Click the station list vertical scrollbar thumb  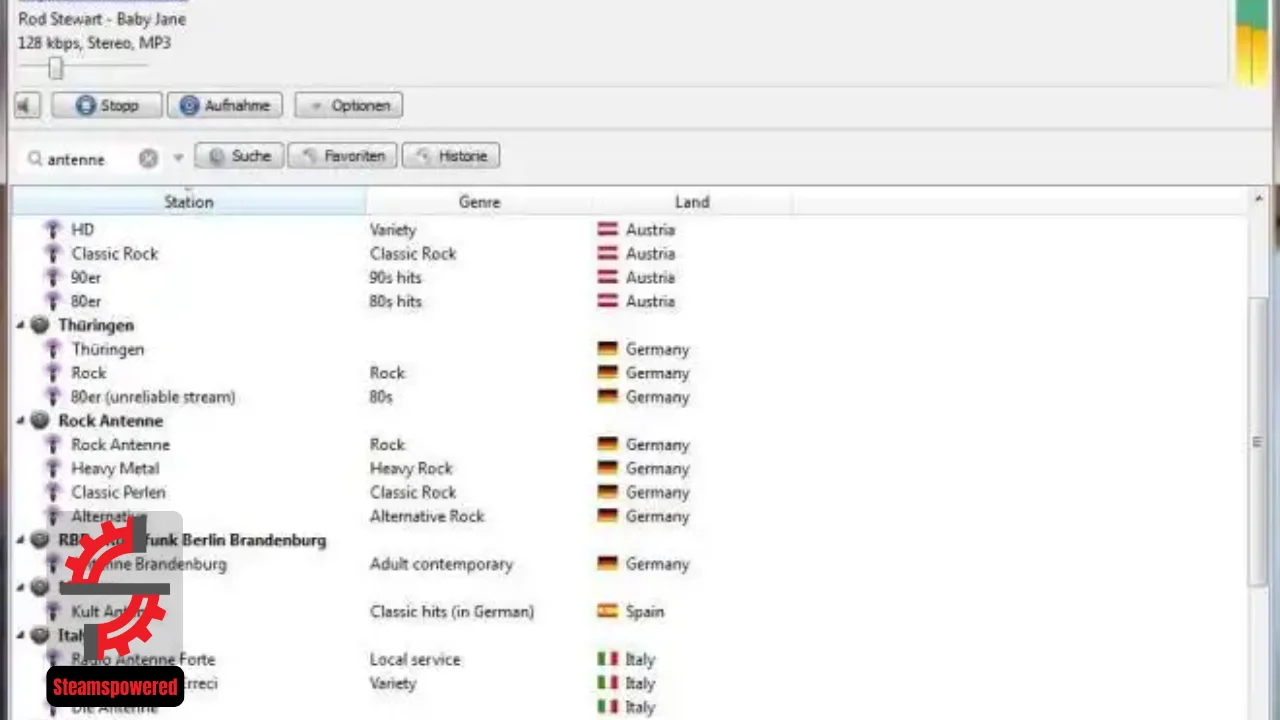point(1258,442)
